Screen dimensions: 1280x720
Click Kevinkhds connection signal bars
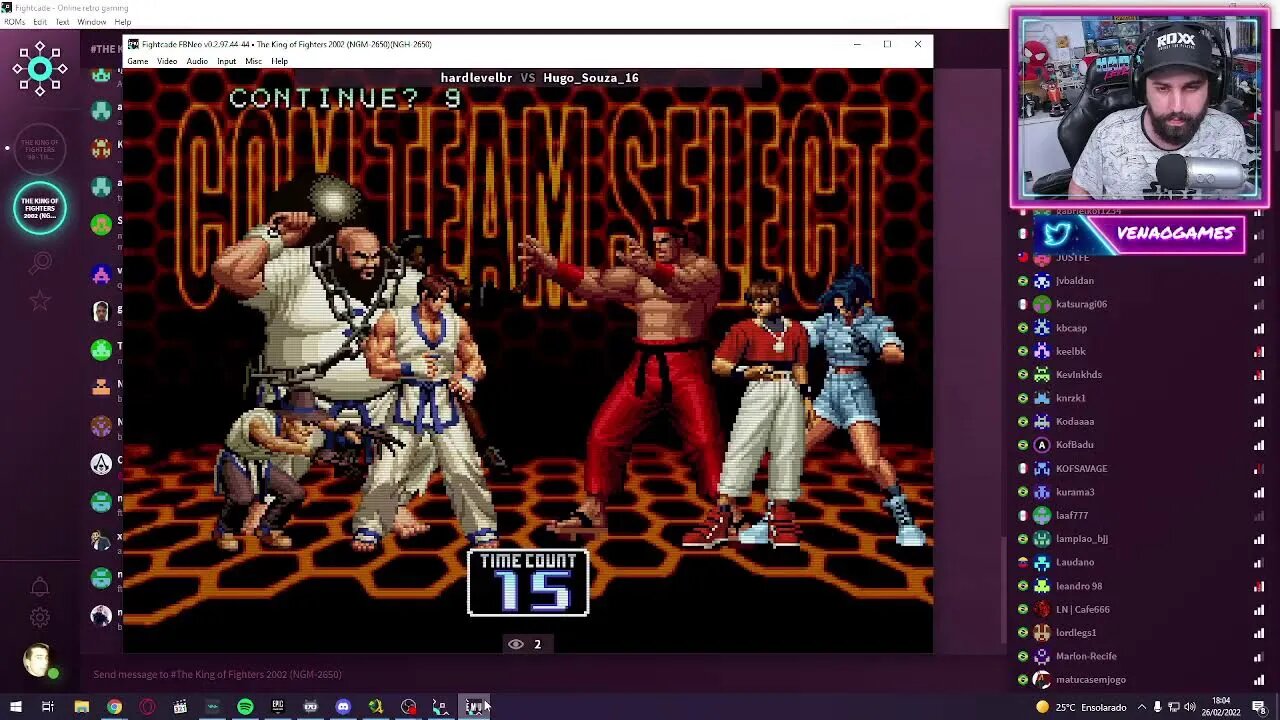pos(1259,375)
